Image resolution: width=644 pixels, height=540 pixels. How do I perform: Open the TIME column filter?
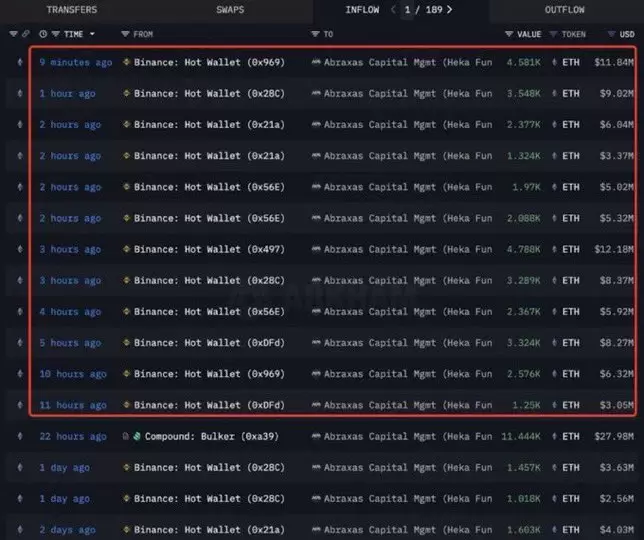coord(55,34)
